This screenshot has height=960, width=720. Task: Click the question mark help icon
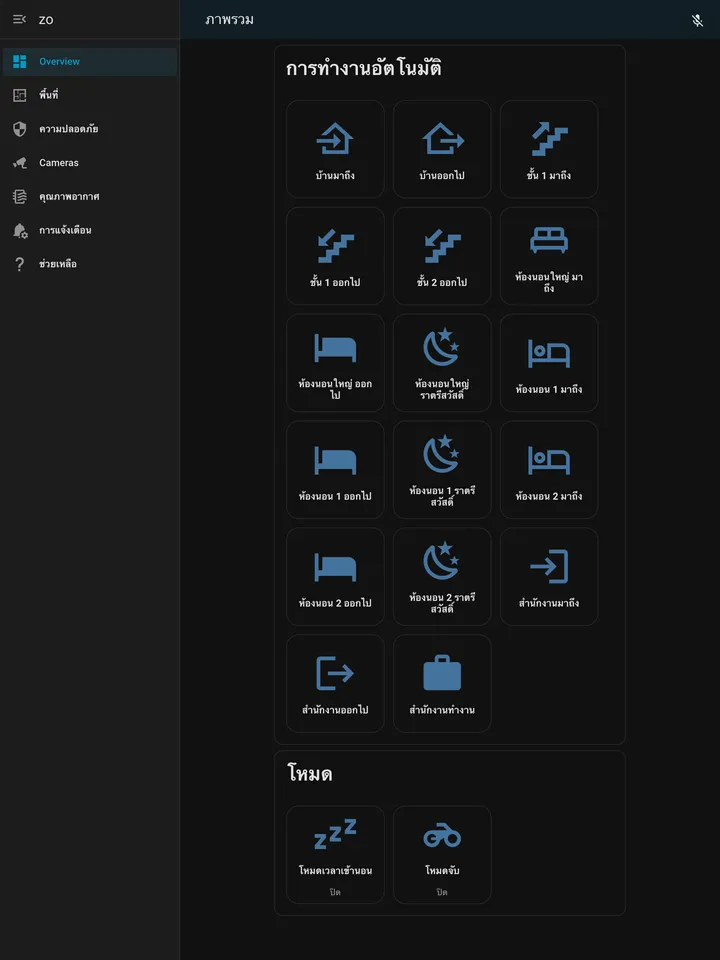[20, 264]
